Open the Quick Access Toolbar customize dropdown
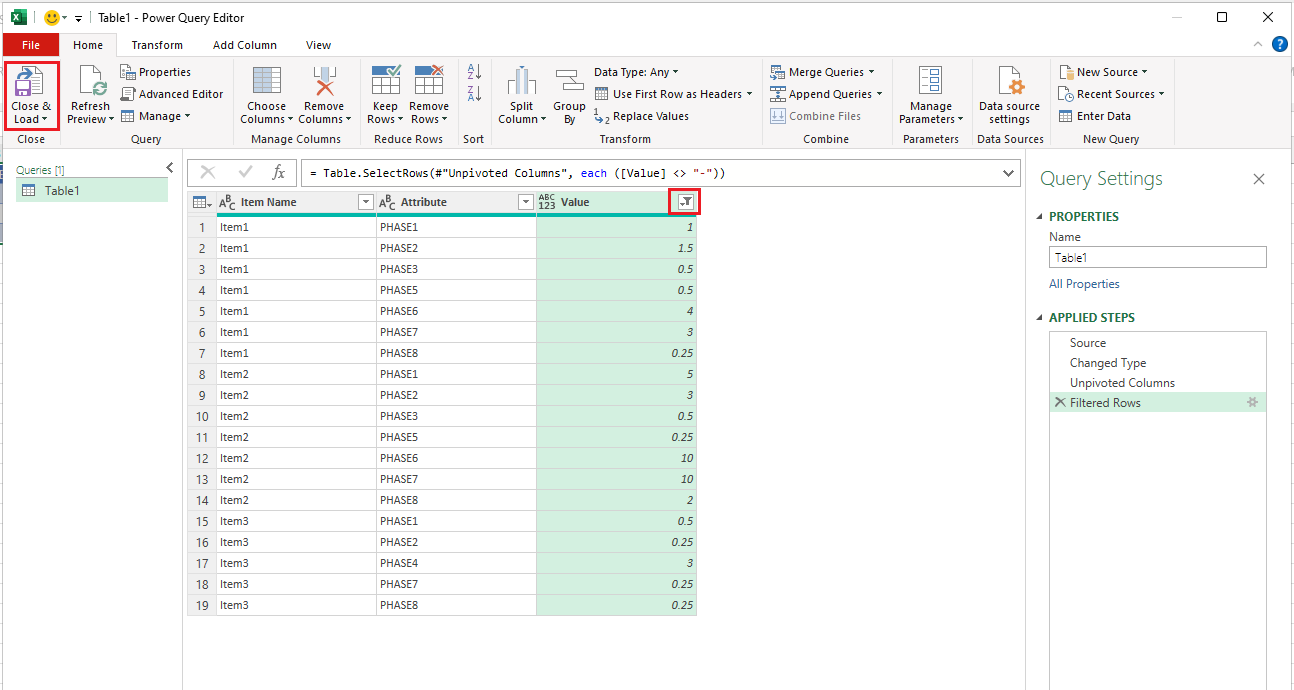 coord(78,18)
